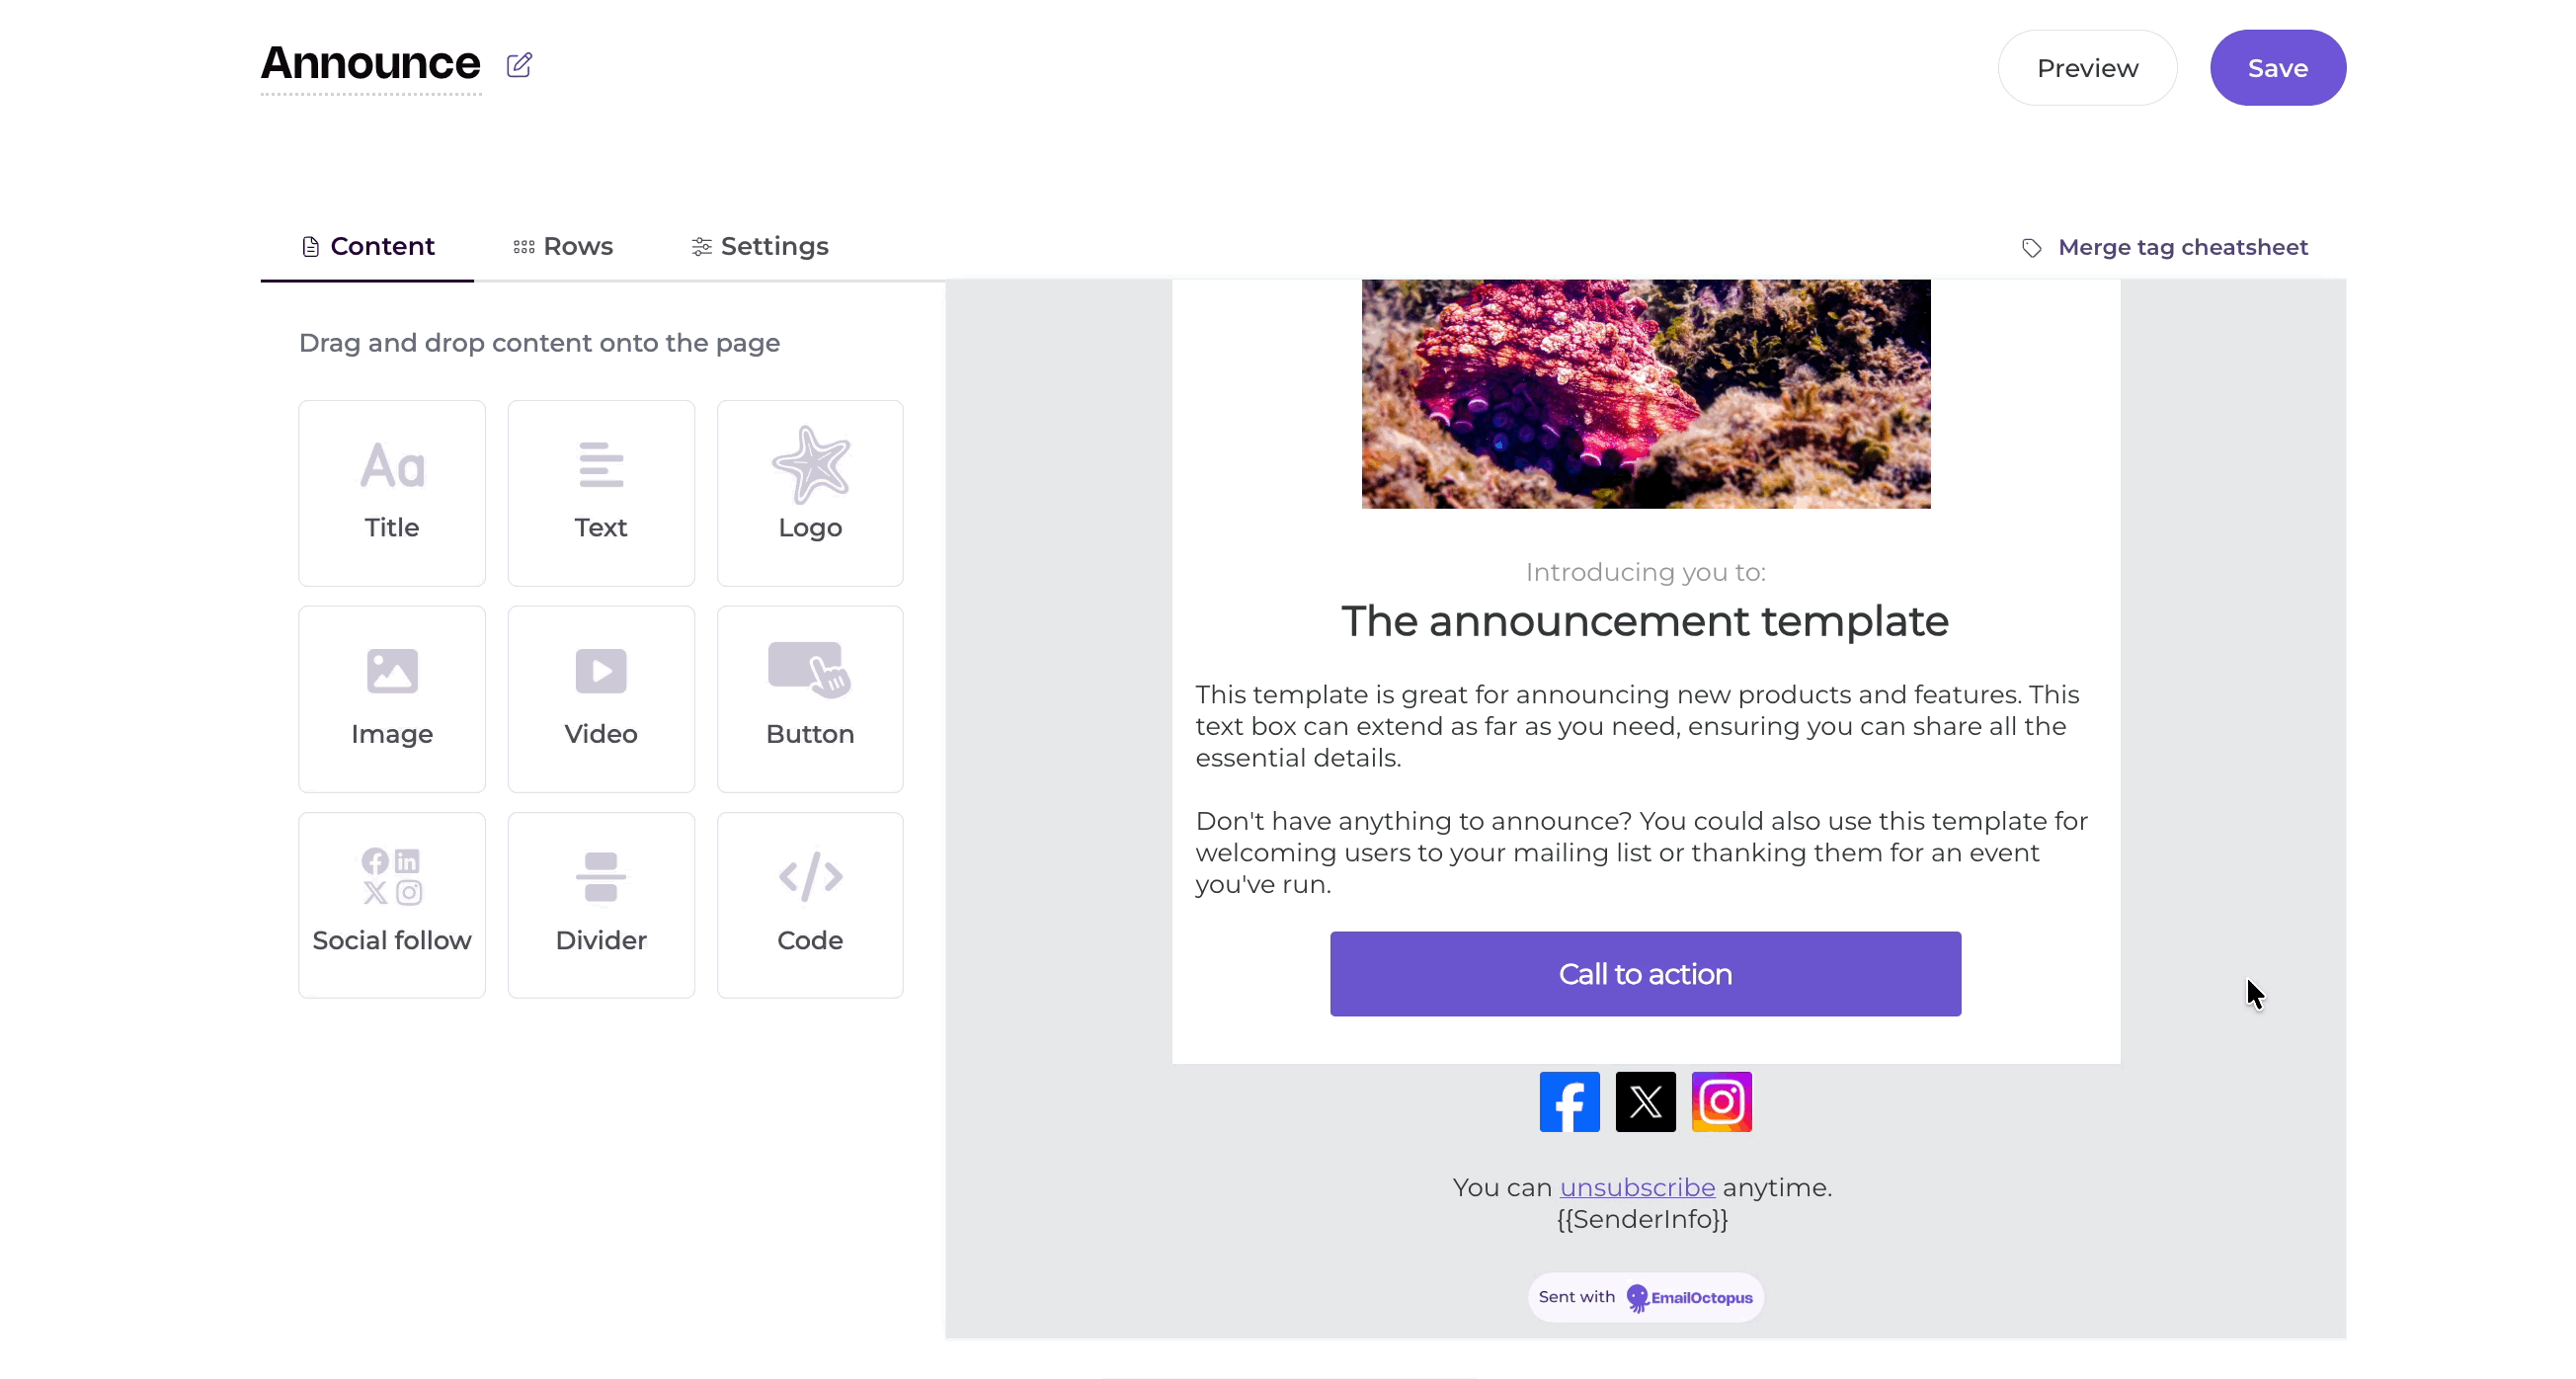
Task: Select the Text content block
Action: [x=600, y=492]
